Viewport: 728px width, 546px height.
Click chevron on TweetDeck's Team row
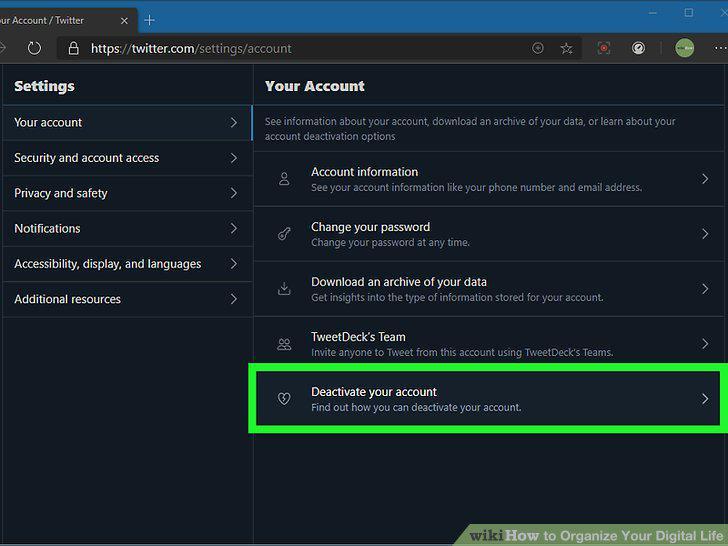click(705, 344)
